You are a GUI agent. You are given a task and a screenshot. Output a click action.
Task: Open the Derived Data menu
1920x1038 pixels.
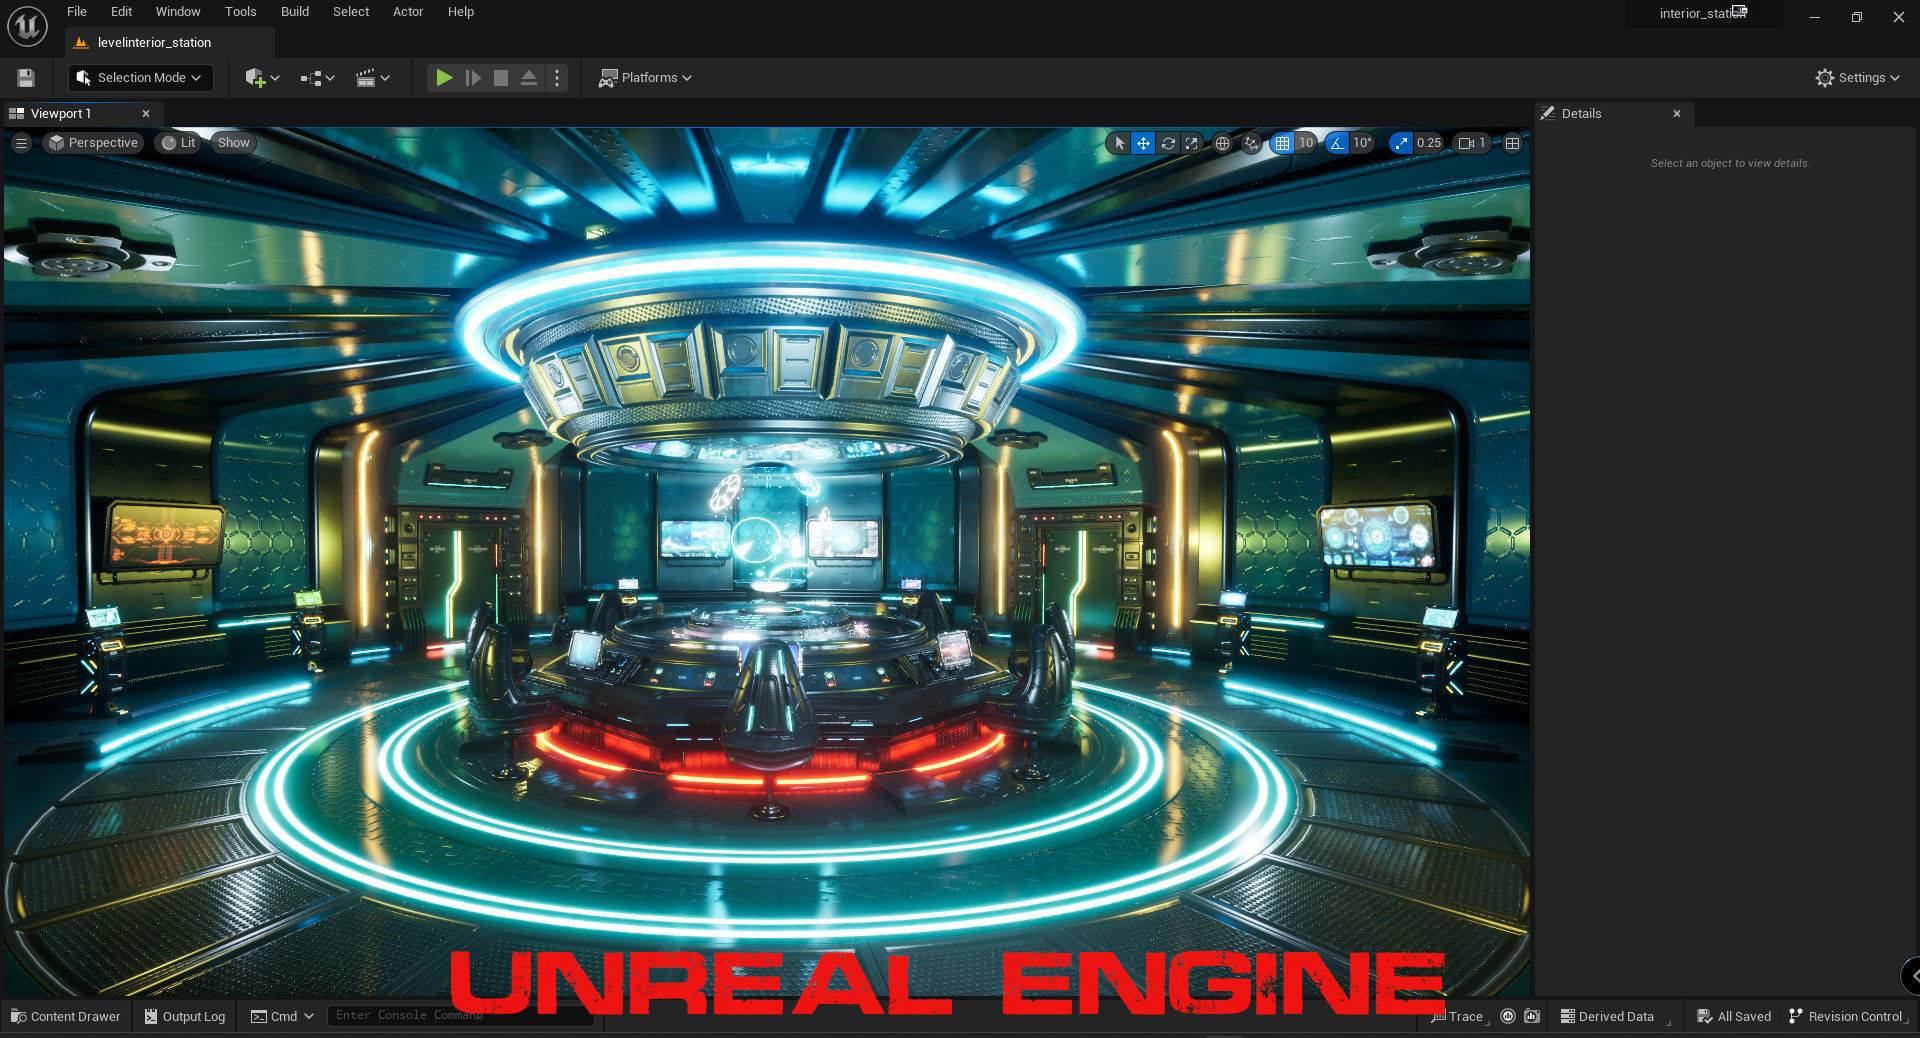(x=1614, y=1016)
